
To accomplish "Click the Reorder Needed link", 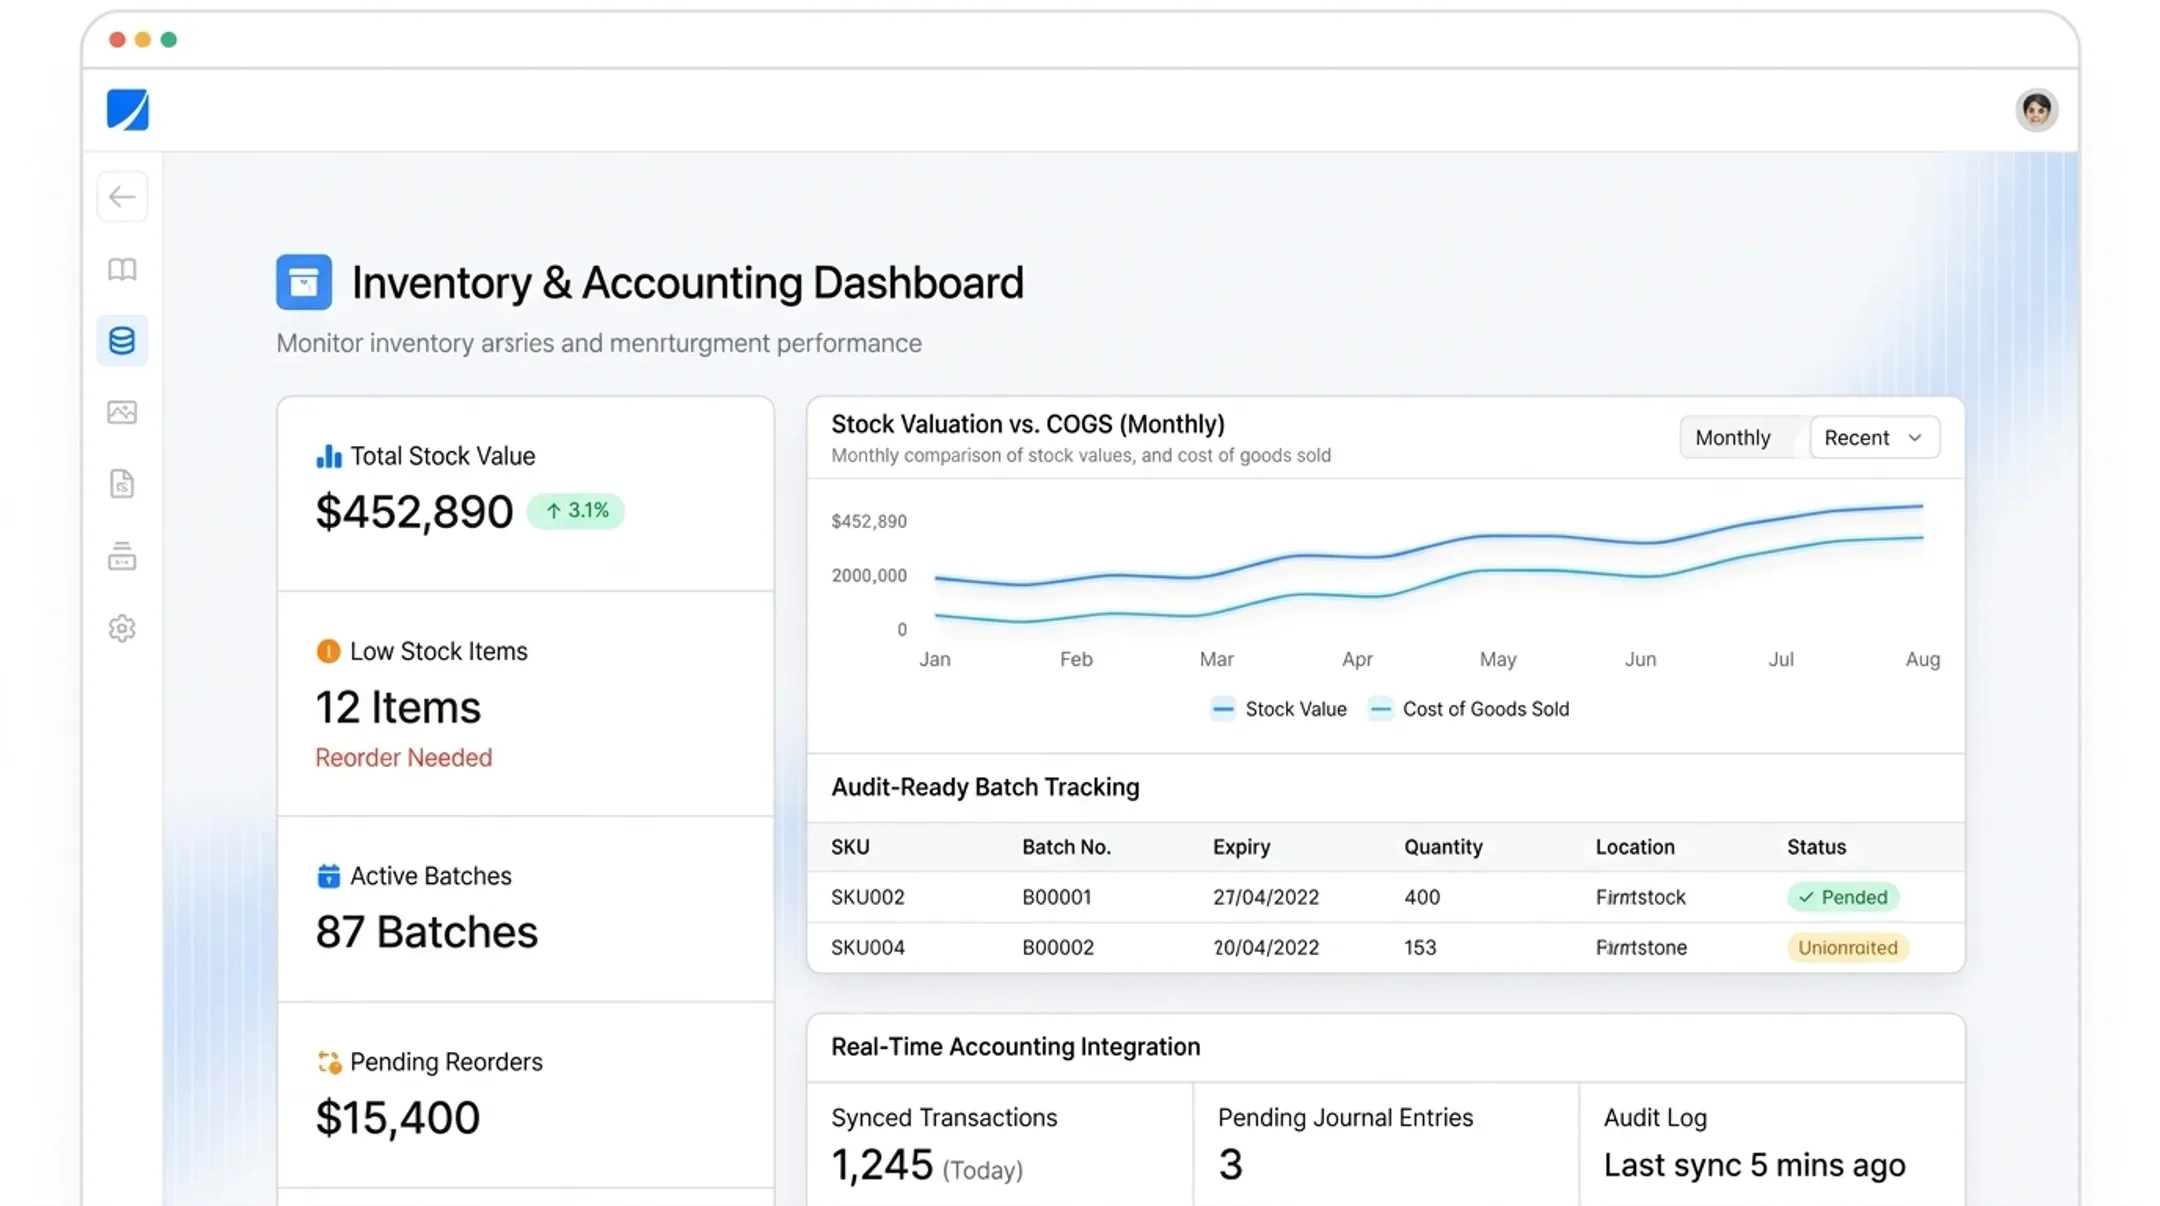I will pos(404,758).
